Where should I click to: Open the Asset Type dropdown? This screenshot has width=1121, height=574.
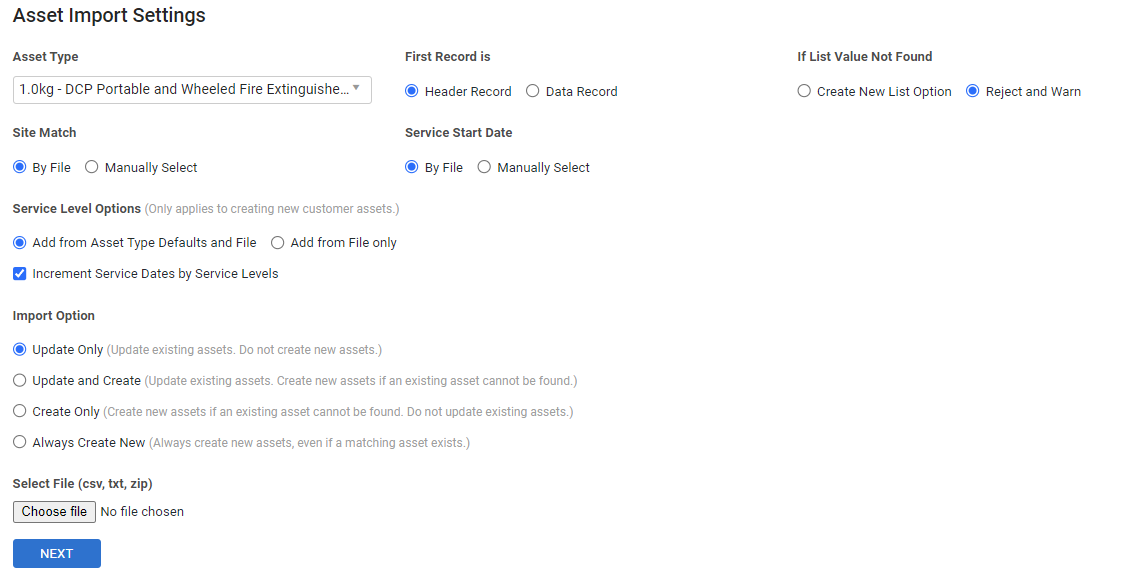click(x=185, y=90)
